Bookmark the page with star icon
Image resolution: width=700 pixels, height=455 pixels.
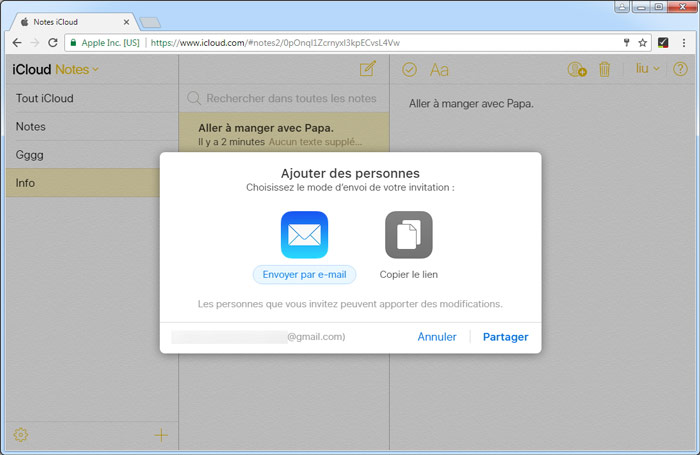tap(642, 43)
